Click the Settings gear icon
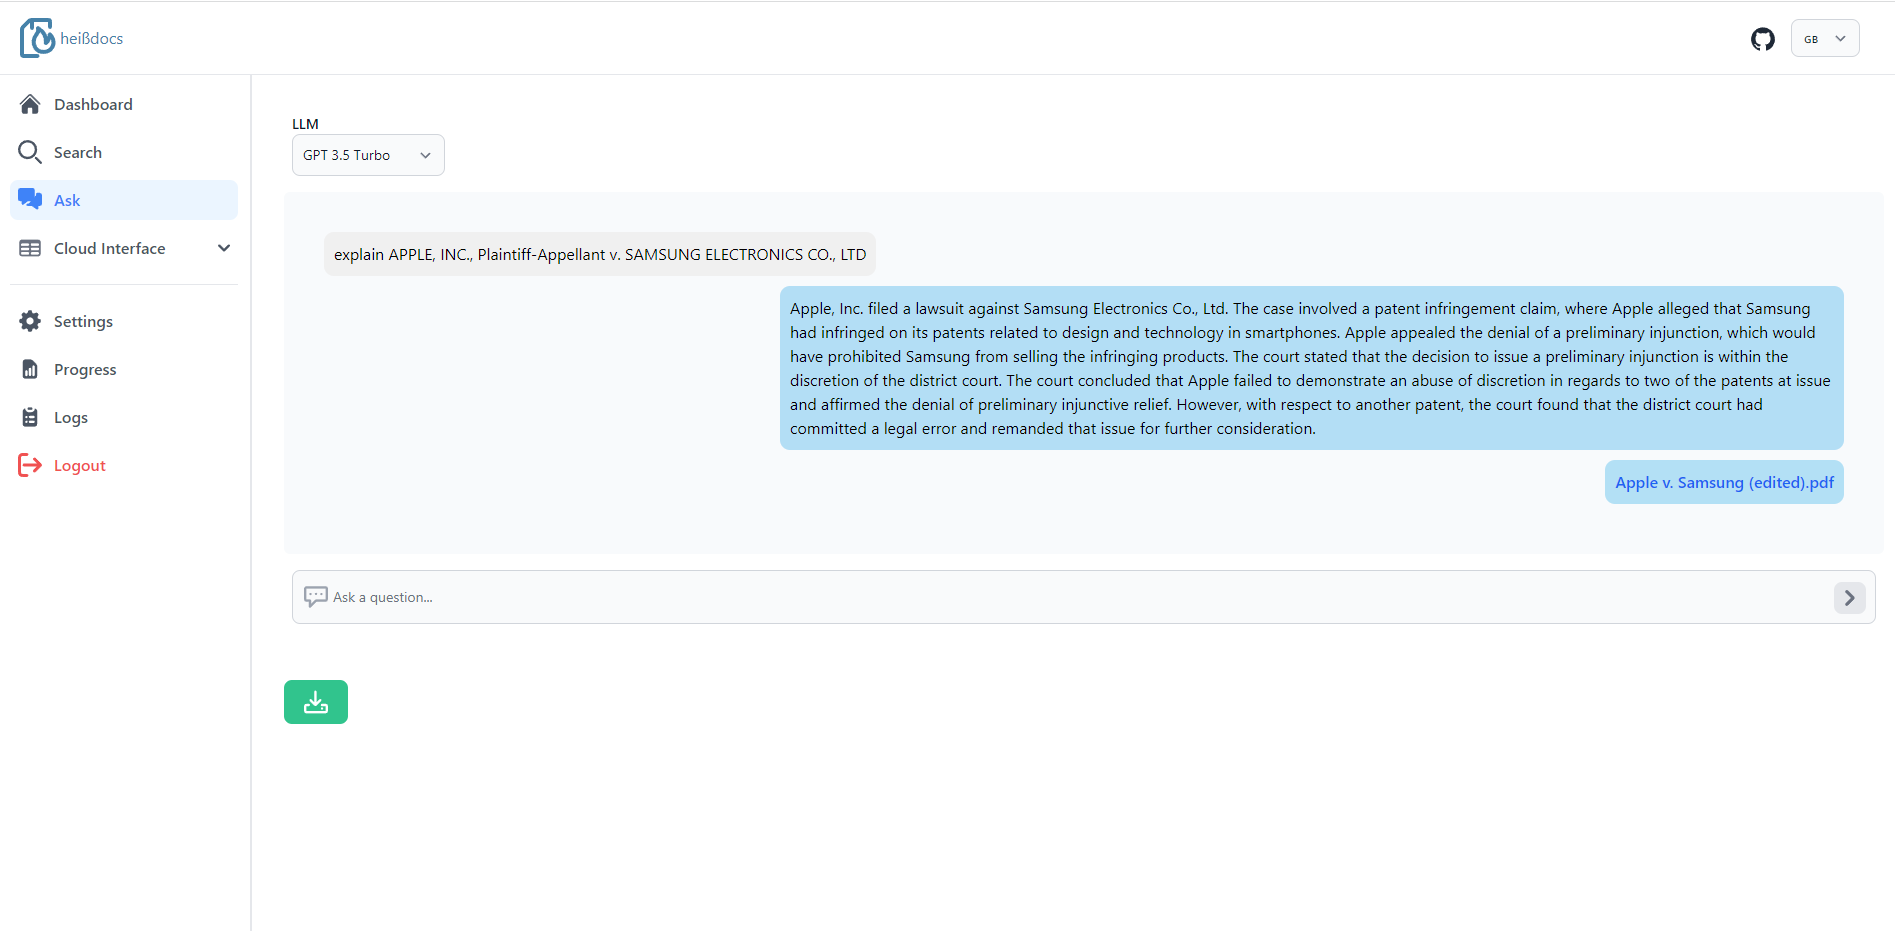The width and height of the screenshot is (1895, 931). pos(30,321)
